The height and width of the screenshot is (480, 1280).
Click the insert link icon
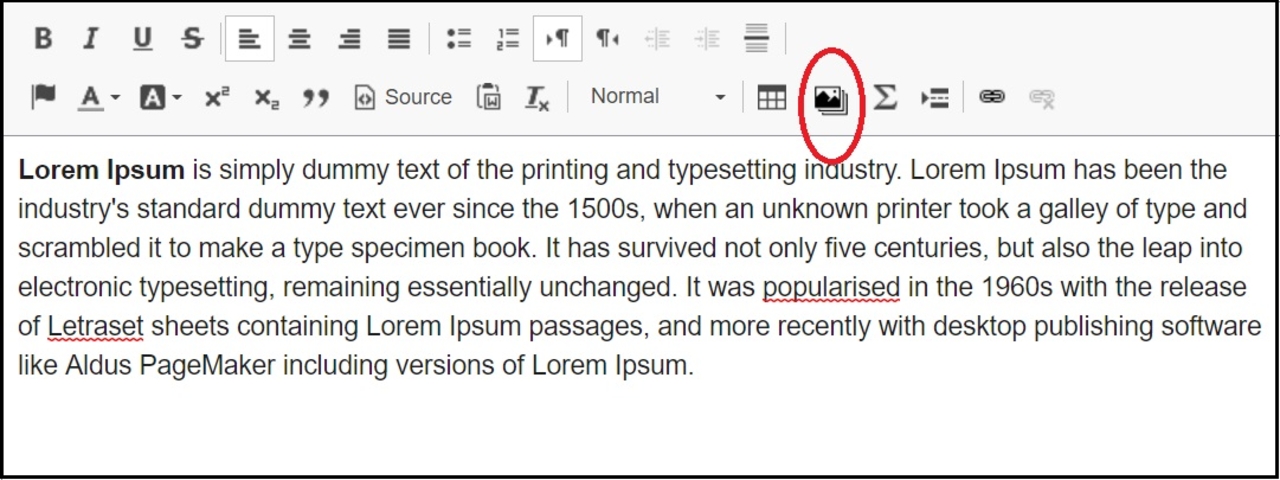click(x=991, y=97)
